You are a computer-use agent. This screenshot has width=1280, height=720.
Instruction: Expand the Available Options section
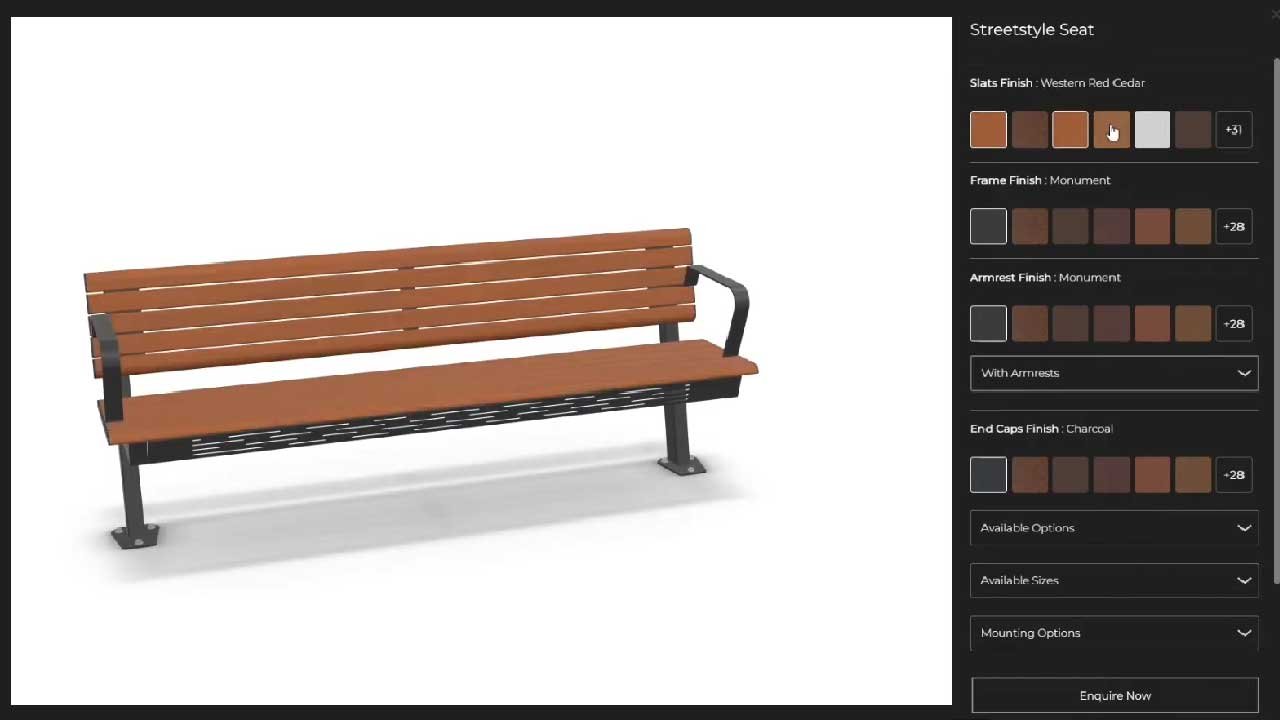(x=1114, y=528)
